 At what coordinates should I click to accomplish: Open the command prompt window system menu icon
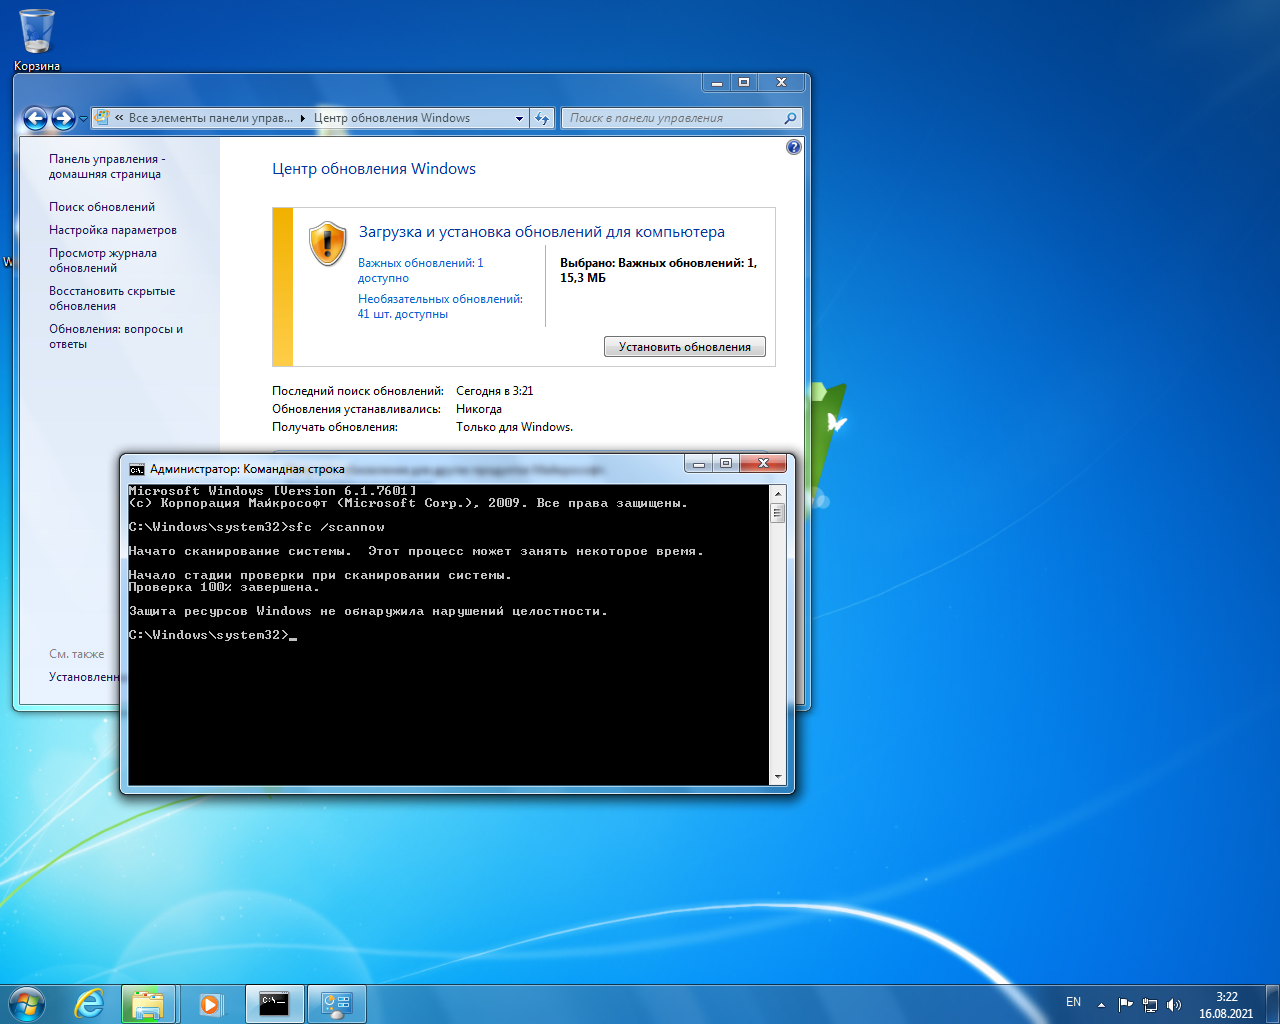pos(137,469)
